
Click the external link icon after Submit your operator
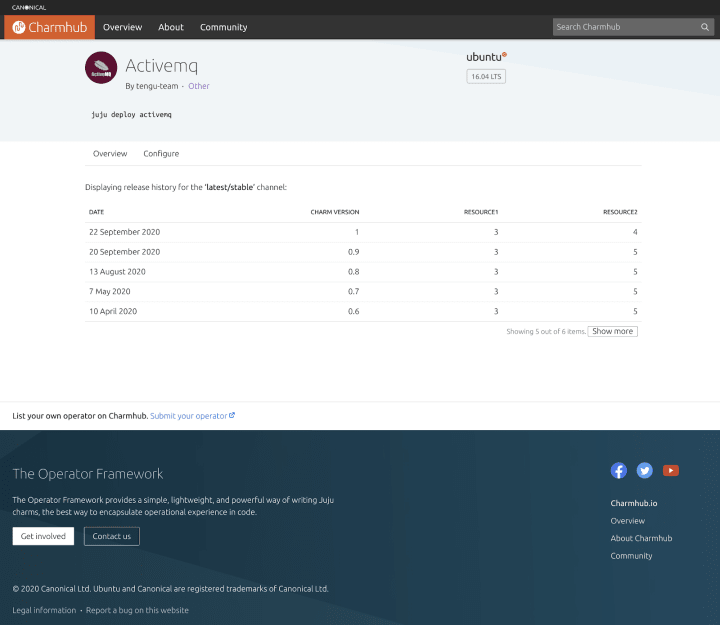(x=232, y=415)
